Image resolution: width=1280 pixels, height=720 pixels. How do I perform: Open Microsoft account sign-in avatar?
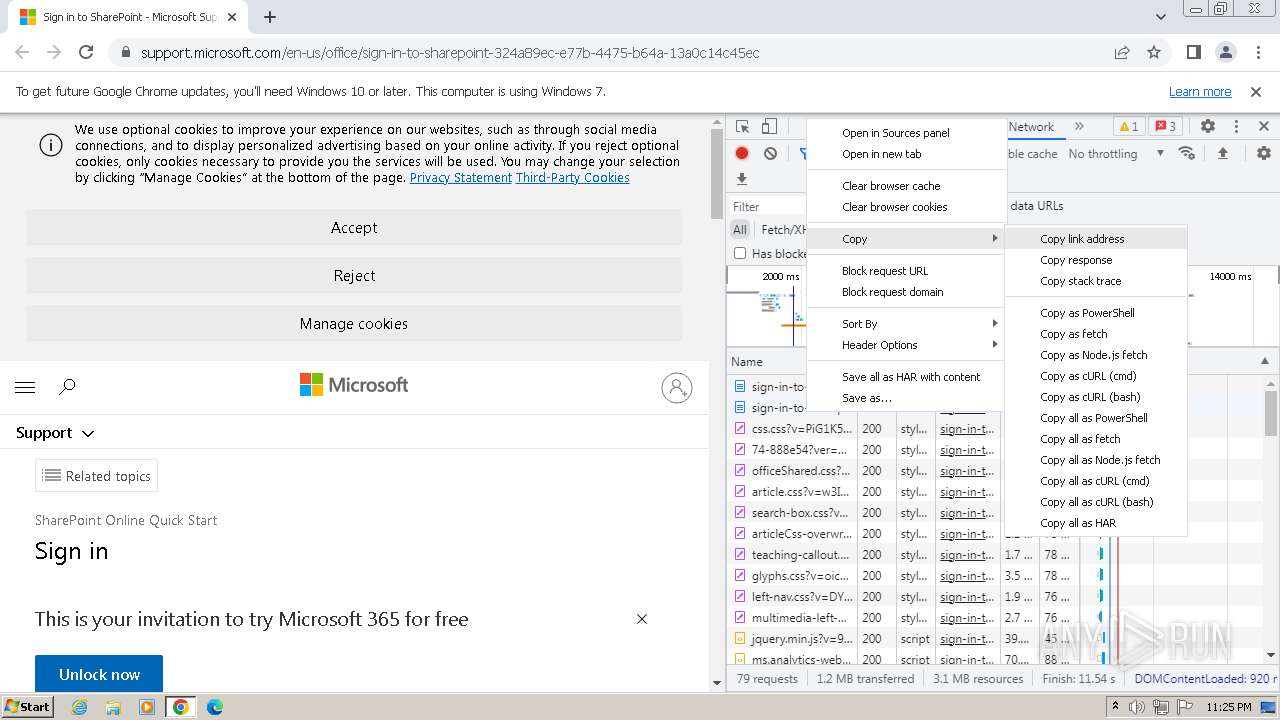click(677, 387)
